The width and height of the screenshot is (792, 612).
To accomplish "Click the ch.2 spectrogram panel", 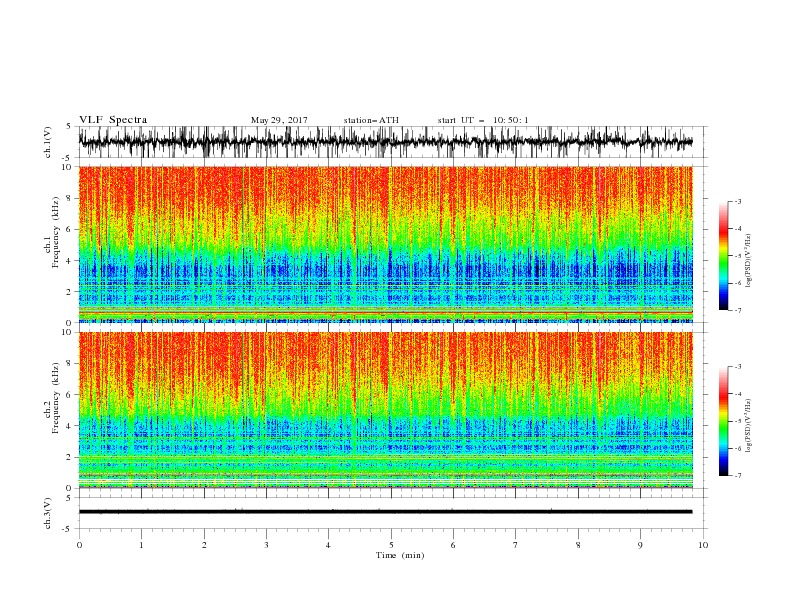I will tap(385, 410).
